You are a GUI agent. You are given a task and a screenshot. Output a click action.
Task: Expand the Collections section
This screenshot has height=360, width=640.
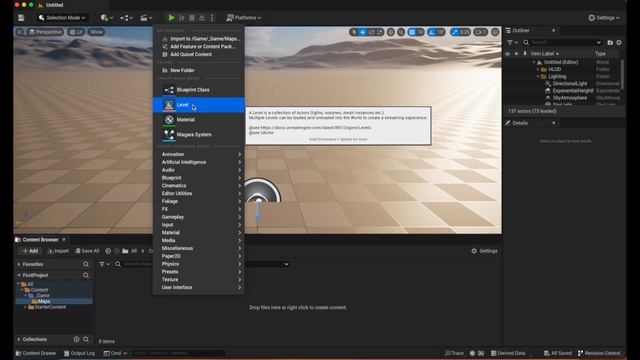tap(19, 340)
